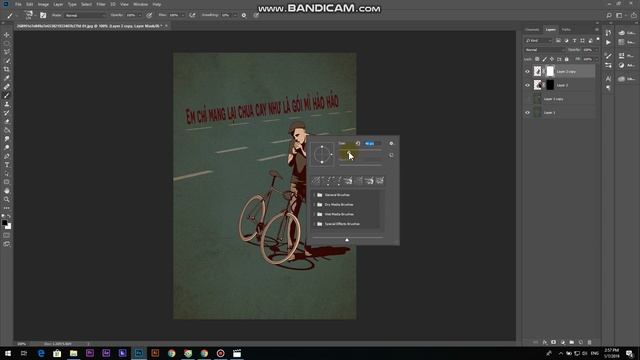
Task: Select the Brush tool in toolbar
Action: [7, 95]
